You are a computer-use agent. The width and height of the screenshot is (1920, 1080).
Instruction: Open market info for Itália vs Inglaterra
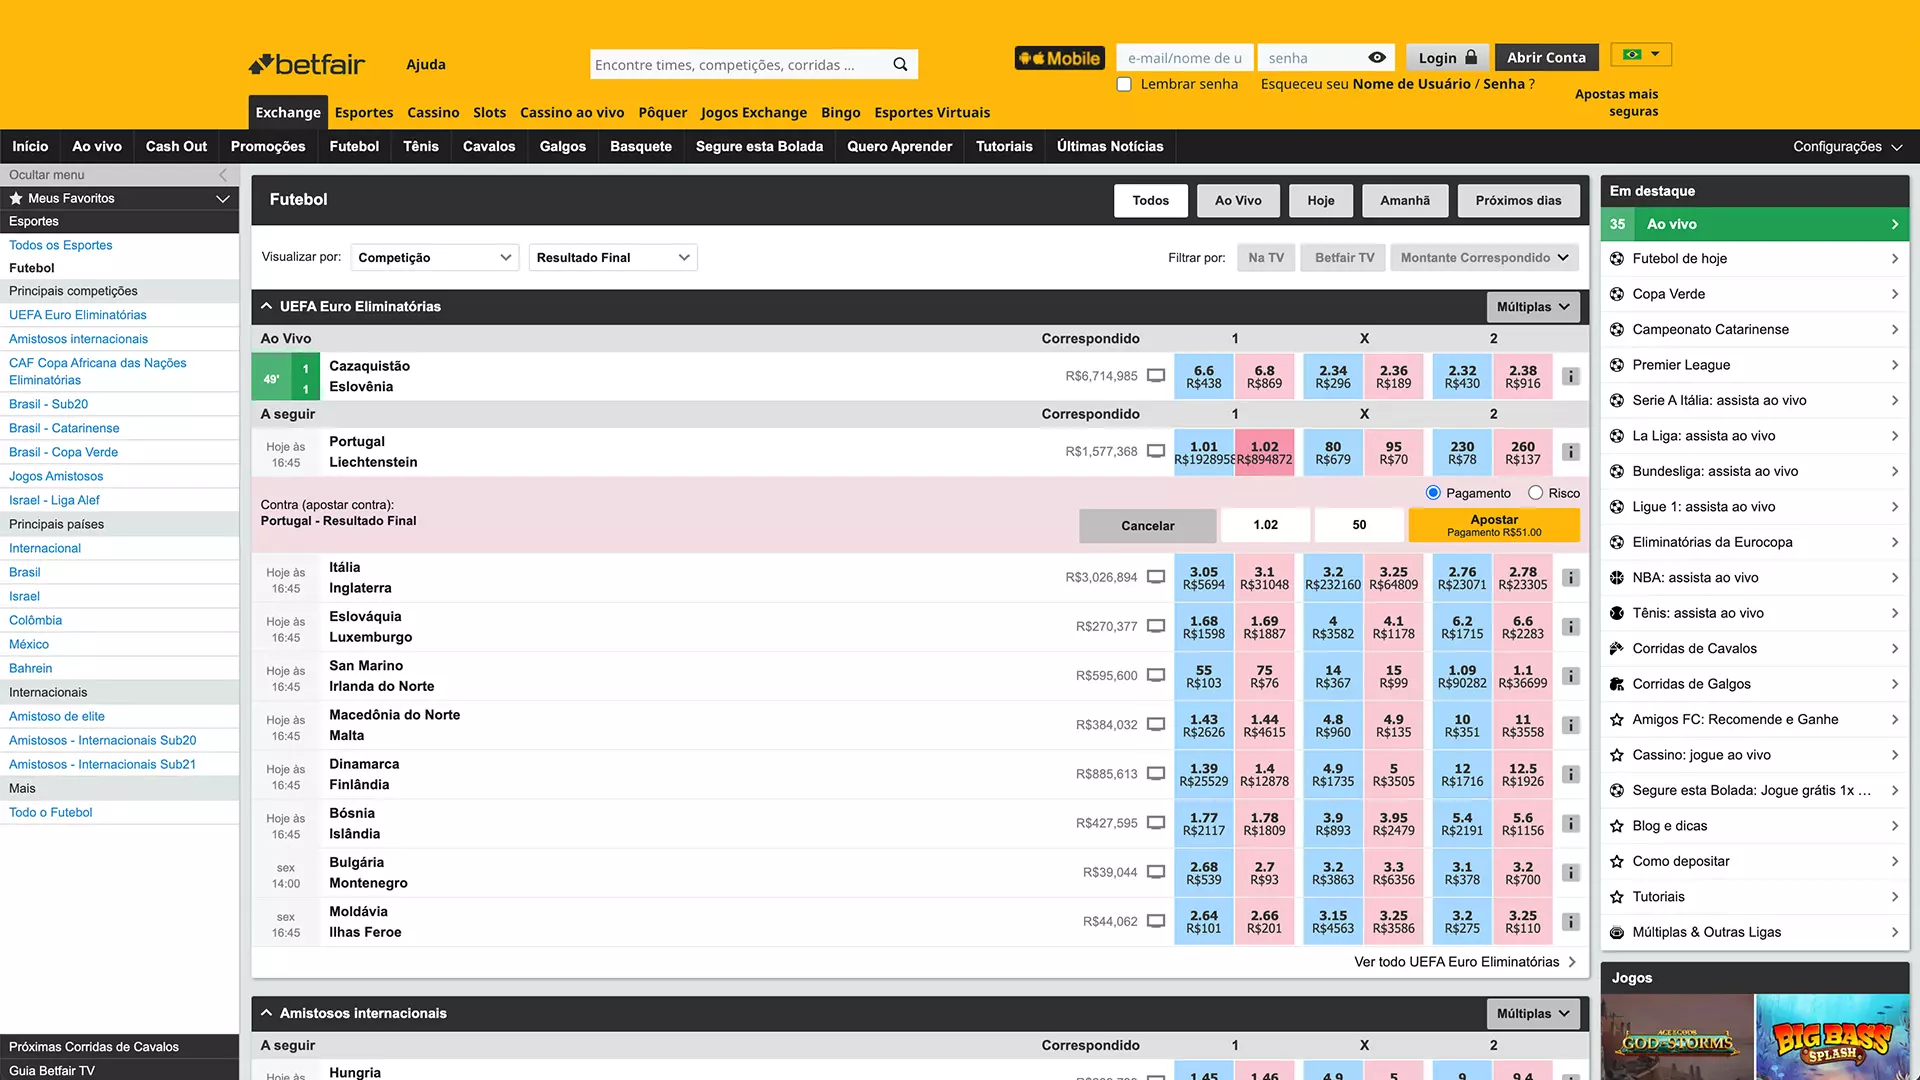(1571, 578)
